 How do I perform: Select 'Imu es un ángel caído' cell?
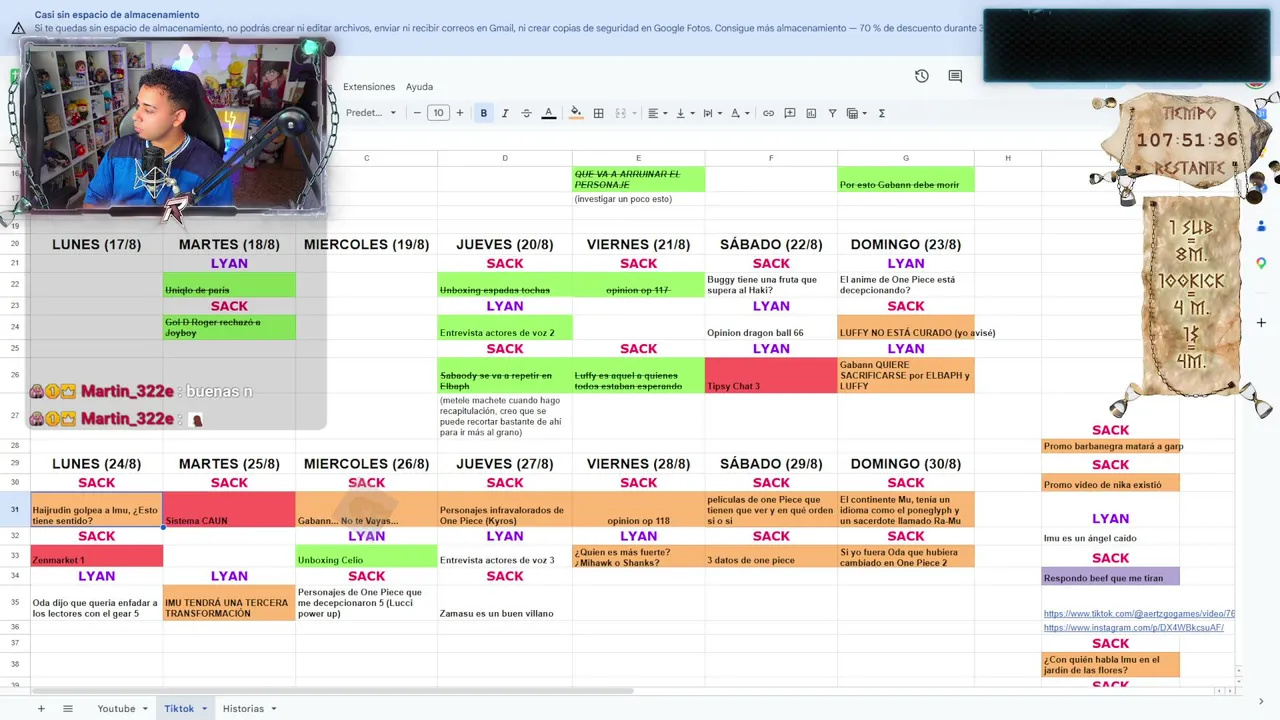click(x=1110, y=538)
